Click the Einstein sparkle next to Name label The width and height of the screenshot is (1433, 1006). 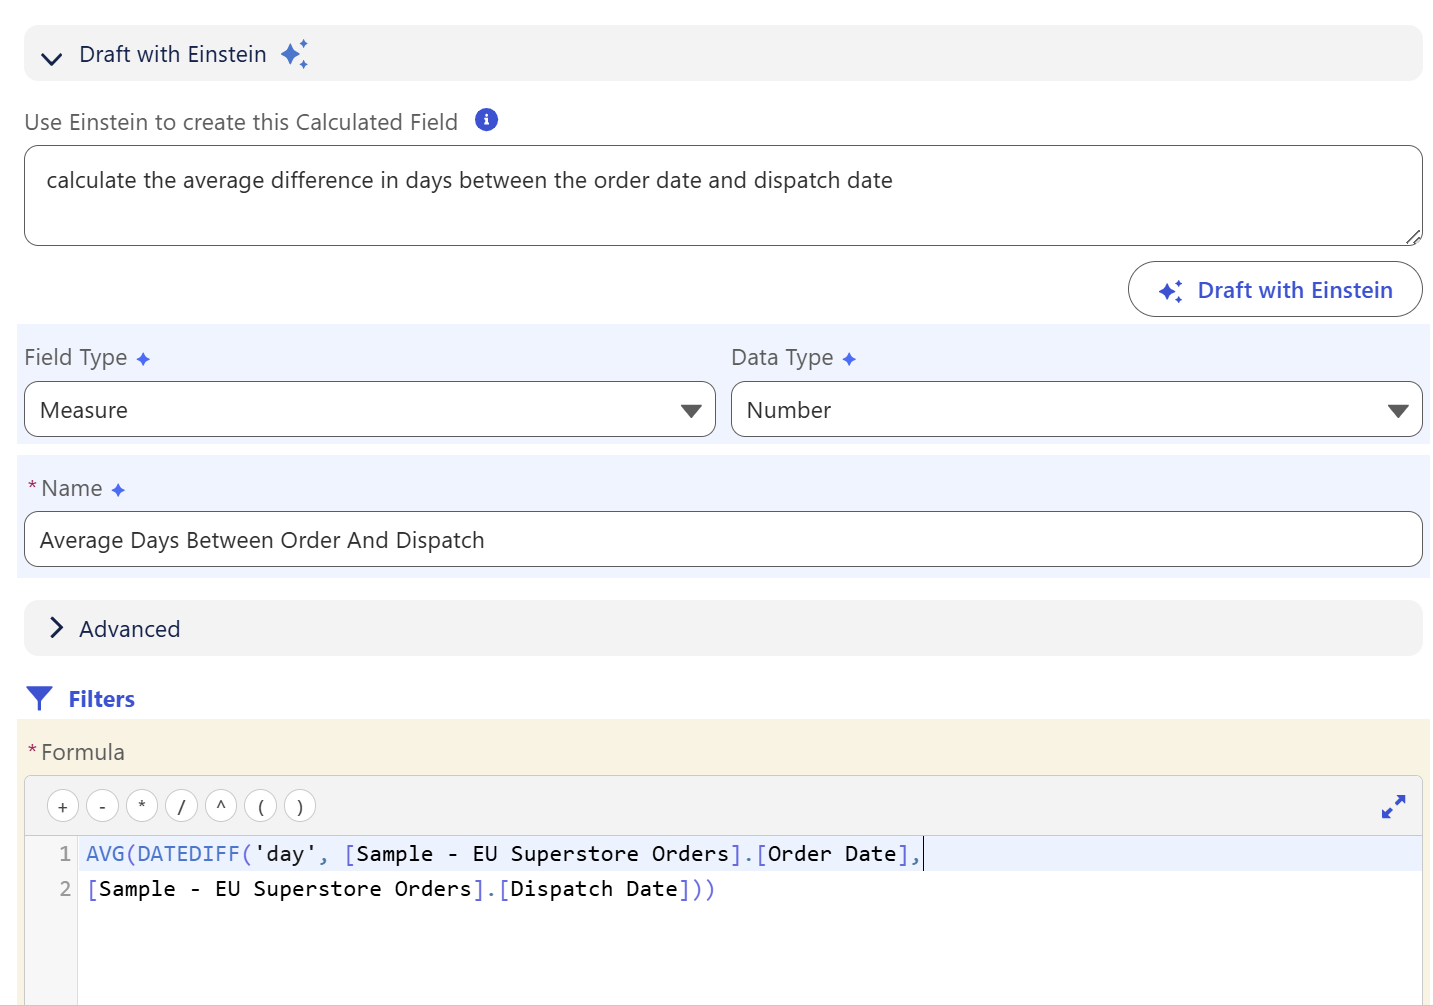pos(118,490)
